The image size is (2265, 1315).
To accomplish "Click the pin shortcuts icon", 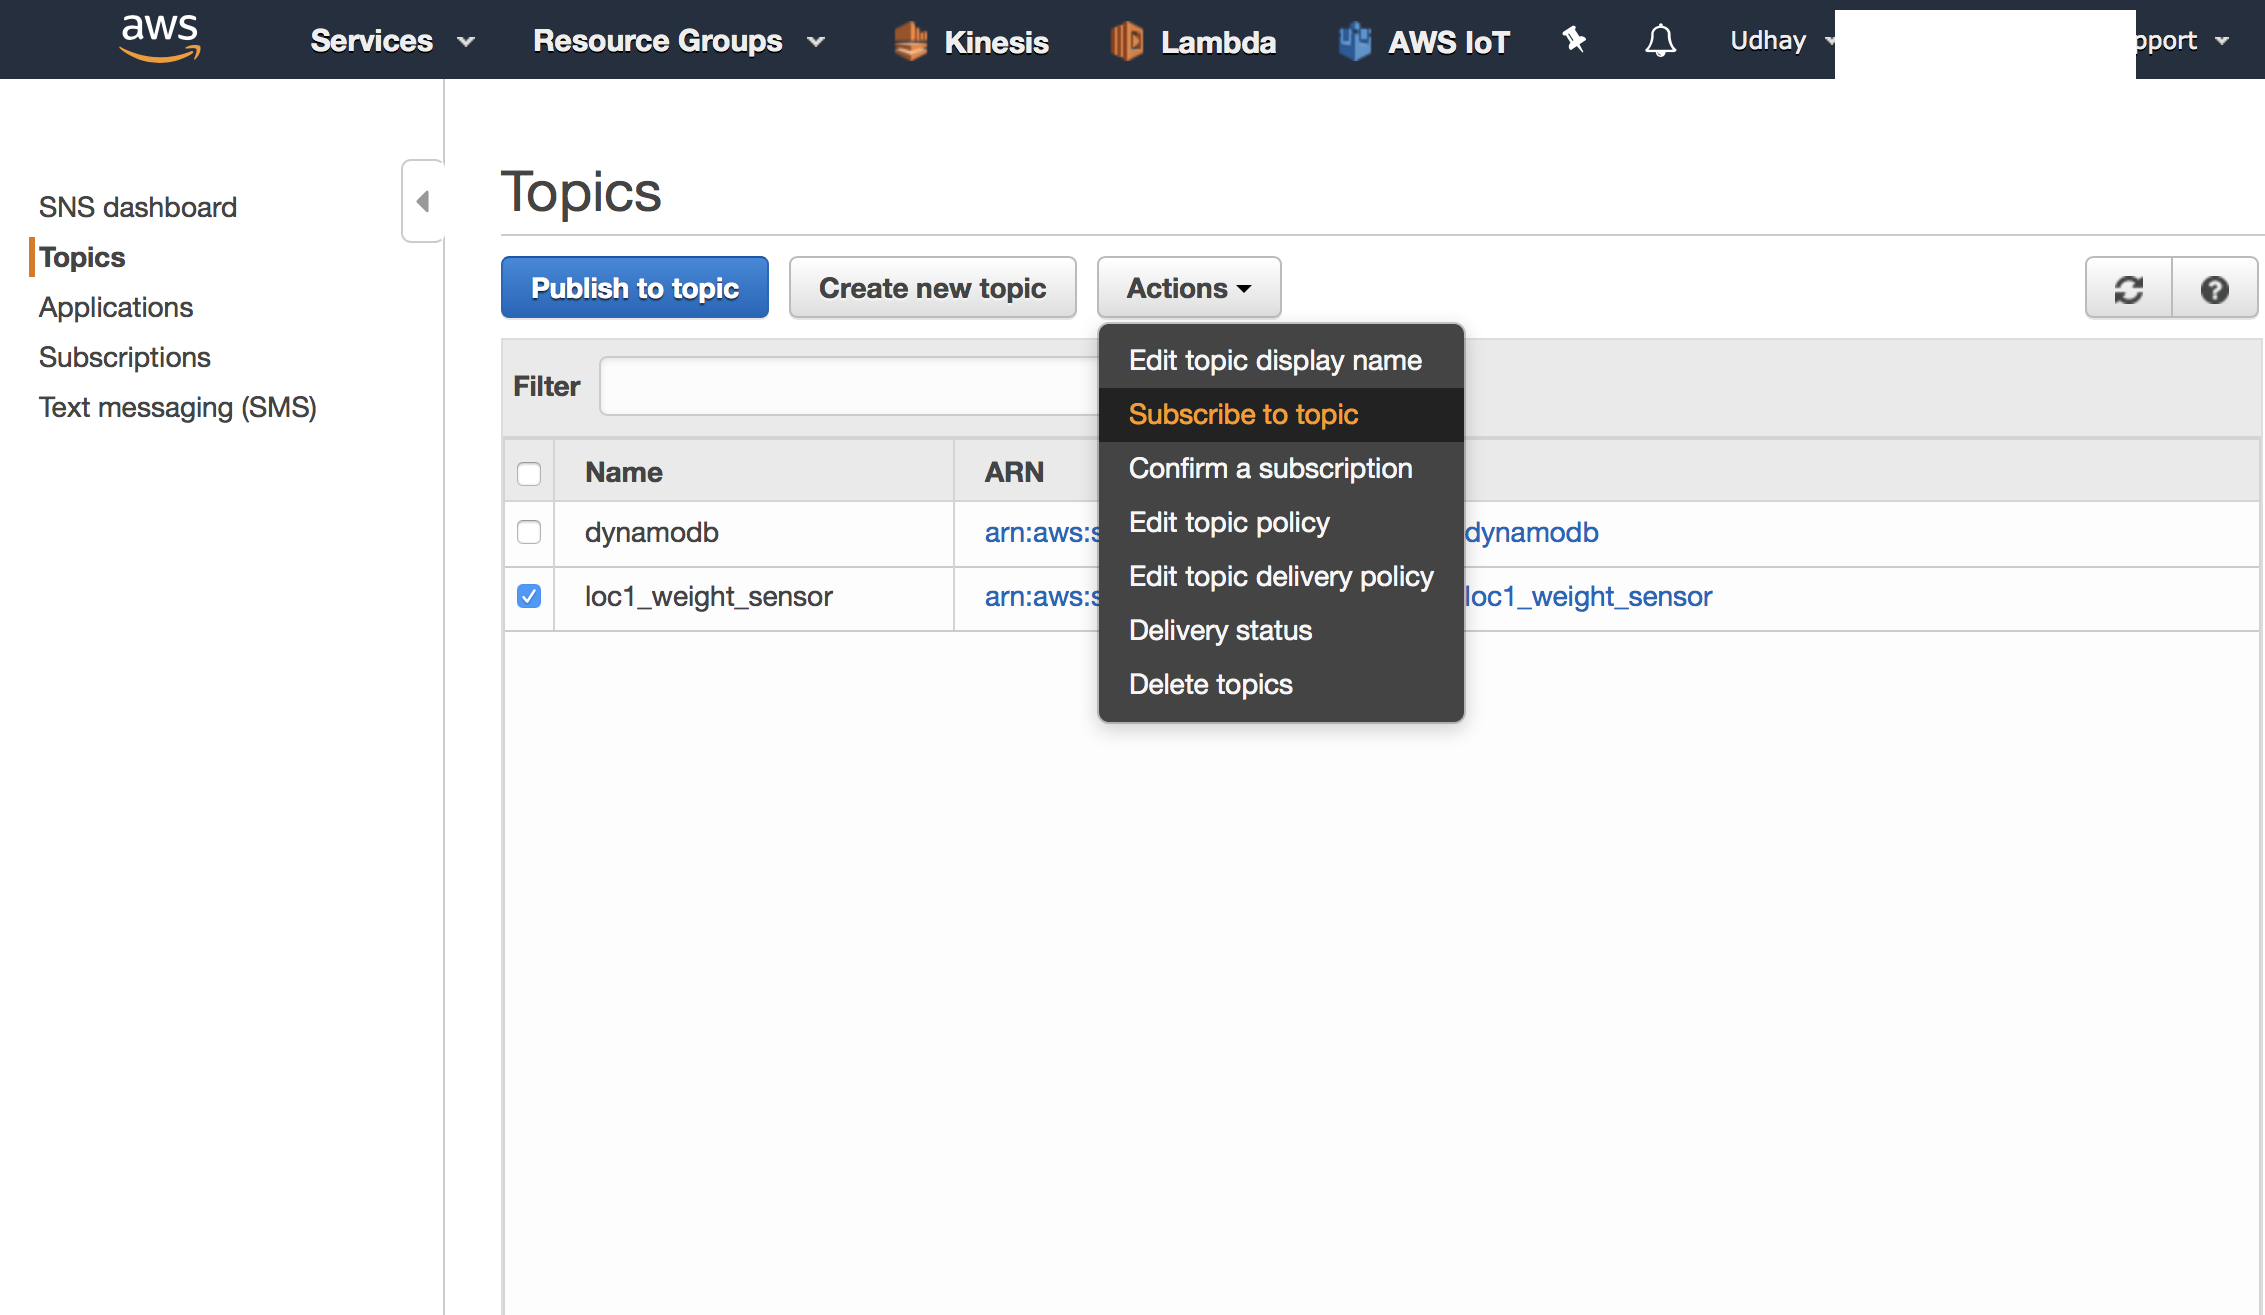I will (1574, 40).
